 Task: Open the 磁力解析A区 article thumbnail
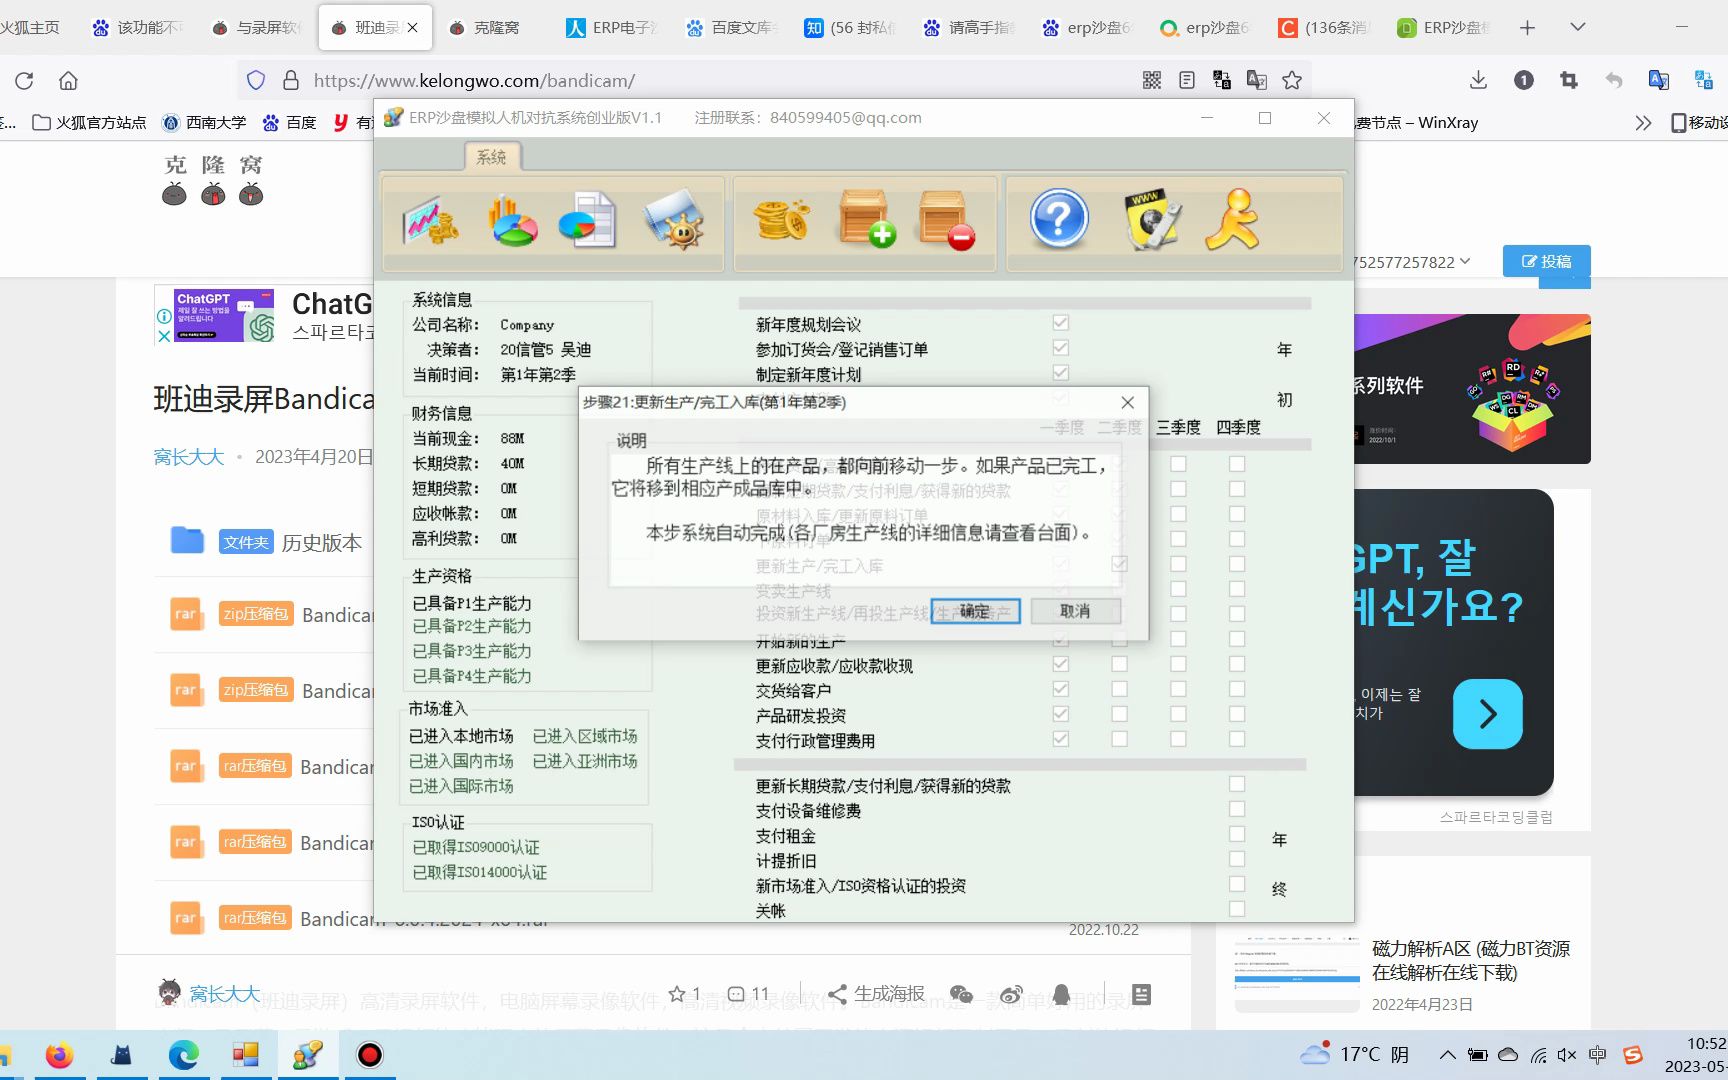(x=1297, y=975)
